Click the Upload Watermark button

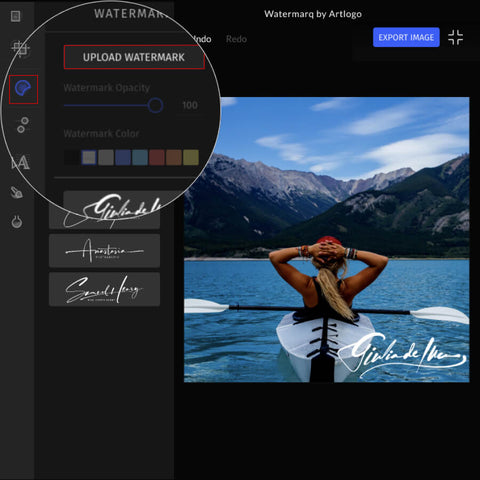click(134, 57)
